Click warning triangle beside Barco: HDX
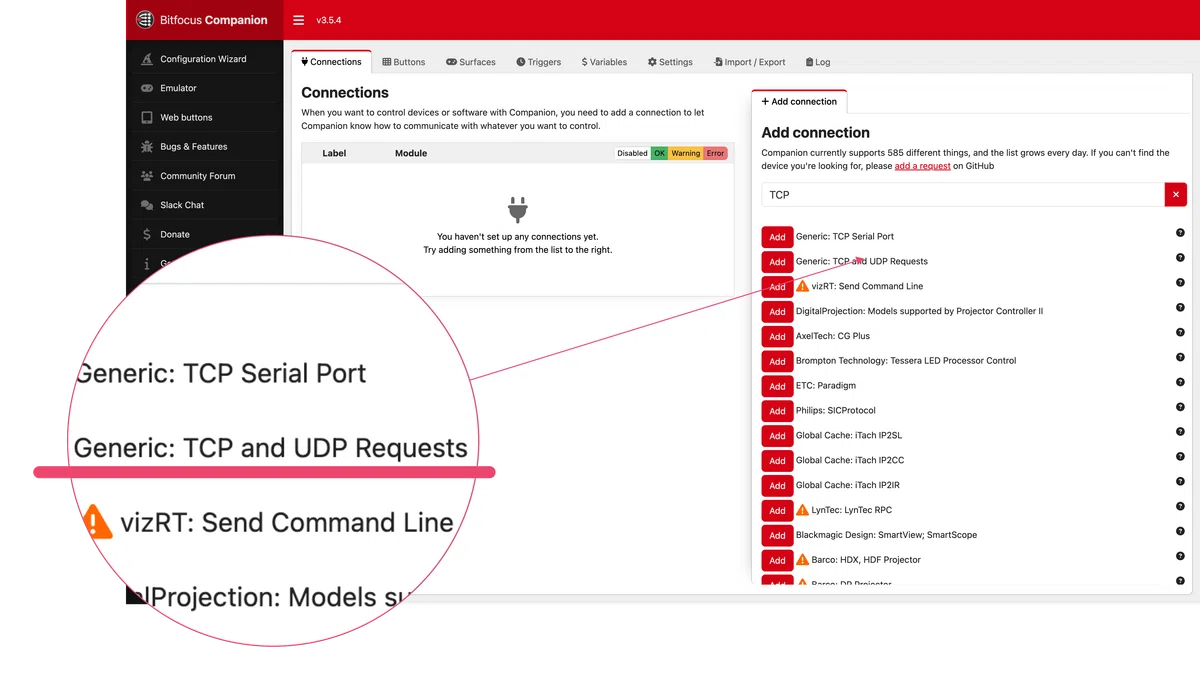Image resolution: width=1200 pixels, height=680 pixels. pos(802,559)
